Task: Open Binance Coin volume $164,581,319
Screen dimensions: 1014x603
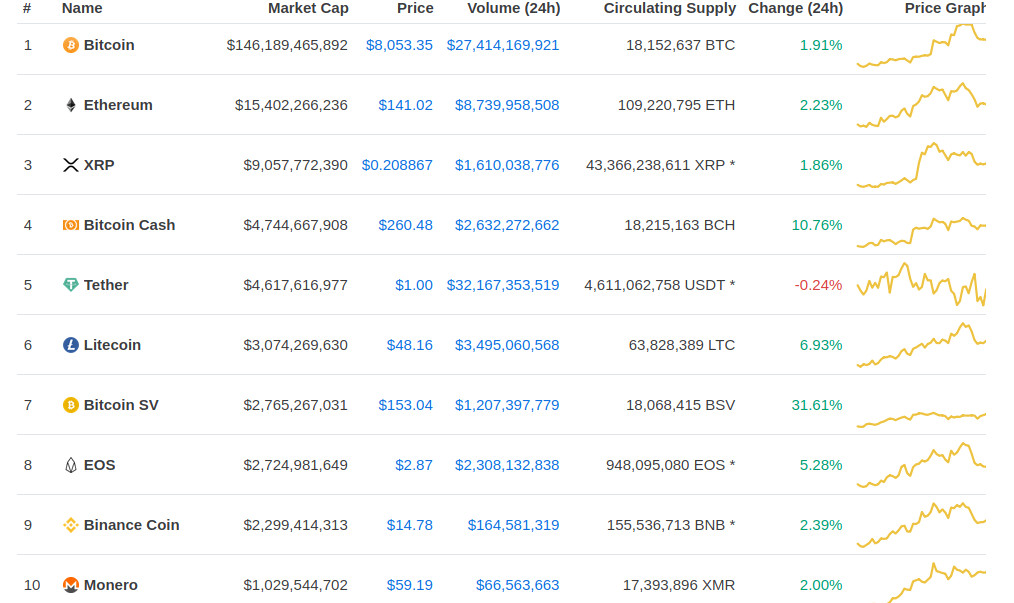Action: click(x=513, y=525)
